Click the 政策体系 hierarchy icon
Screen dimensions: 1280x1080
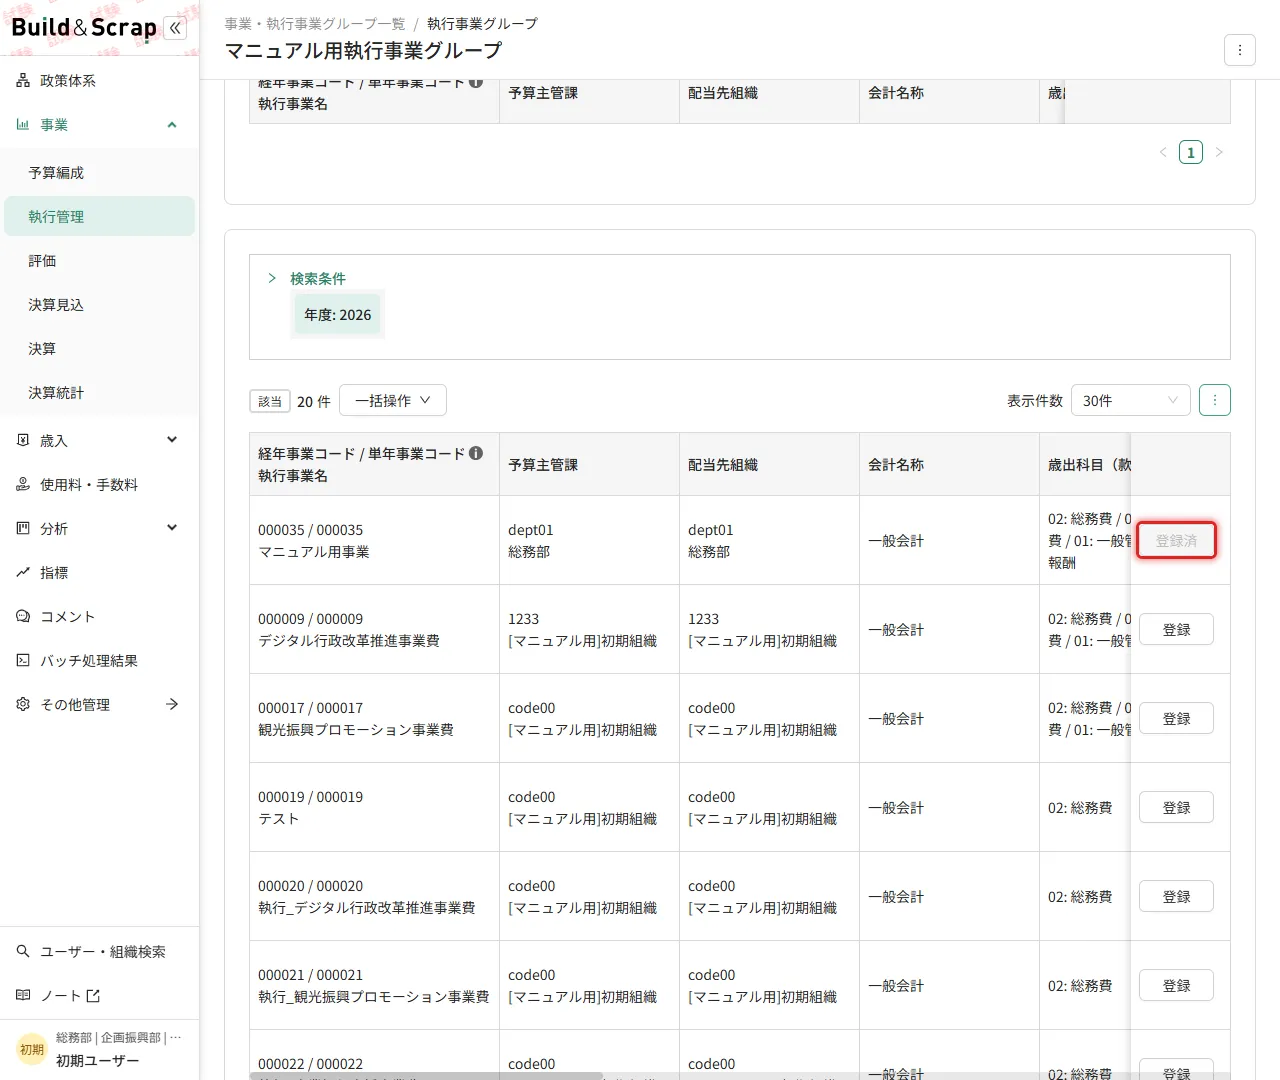pyautogui.click(x=23, y=81)
